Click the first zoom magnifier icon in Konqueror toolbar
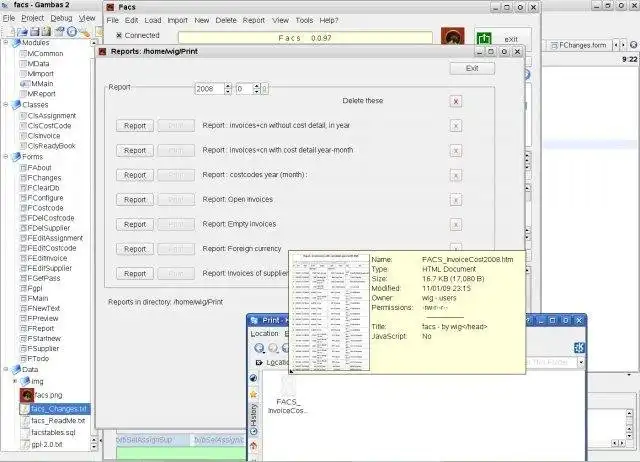 tap(259, 348)
